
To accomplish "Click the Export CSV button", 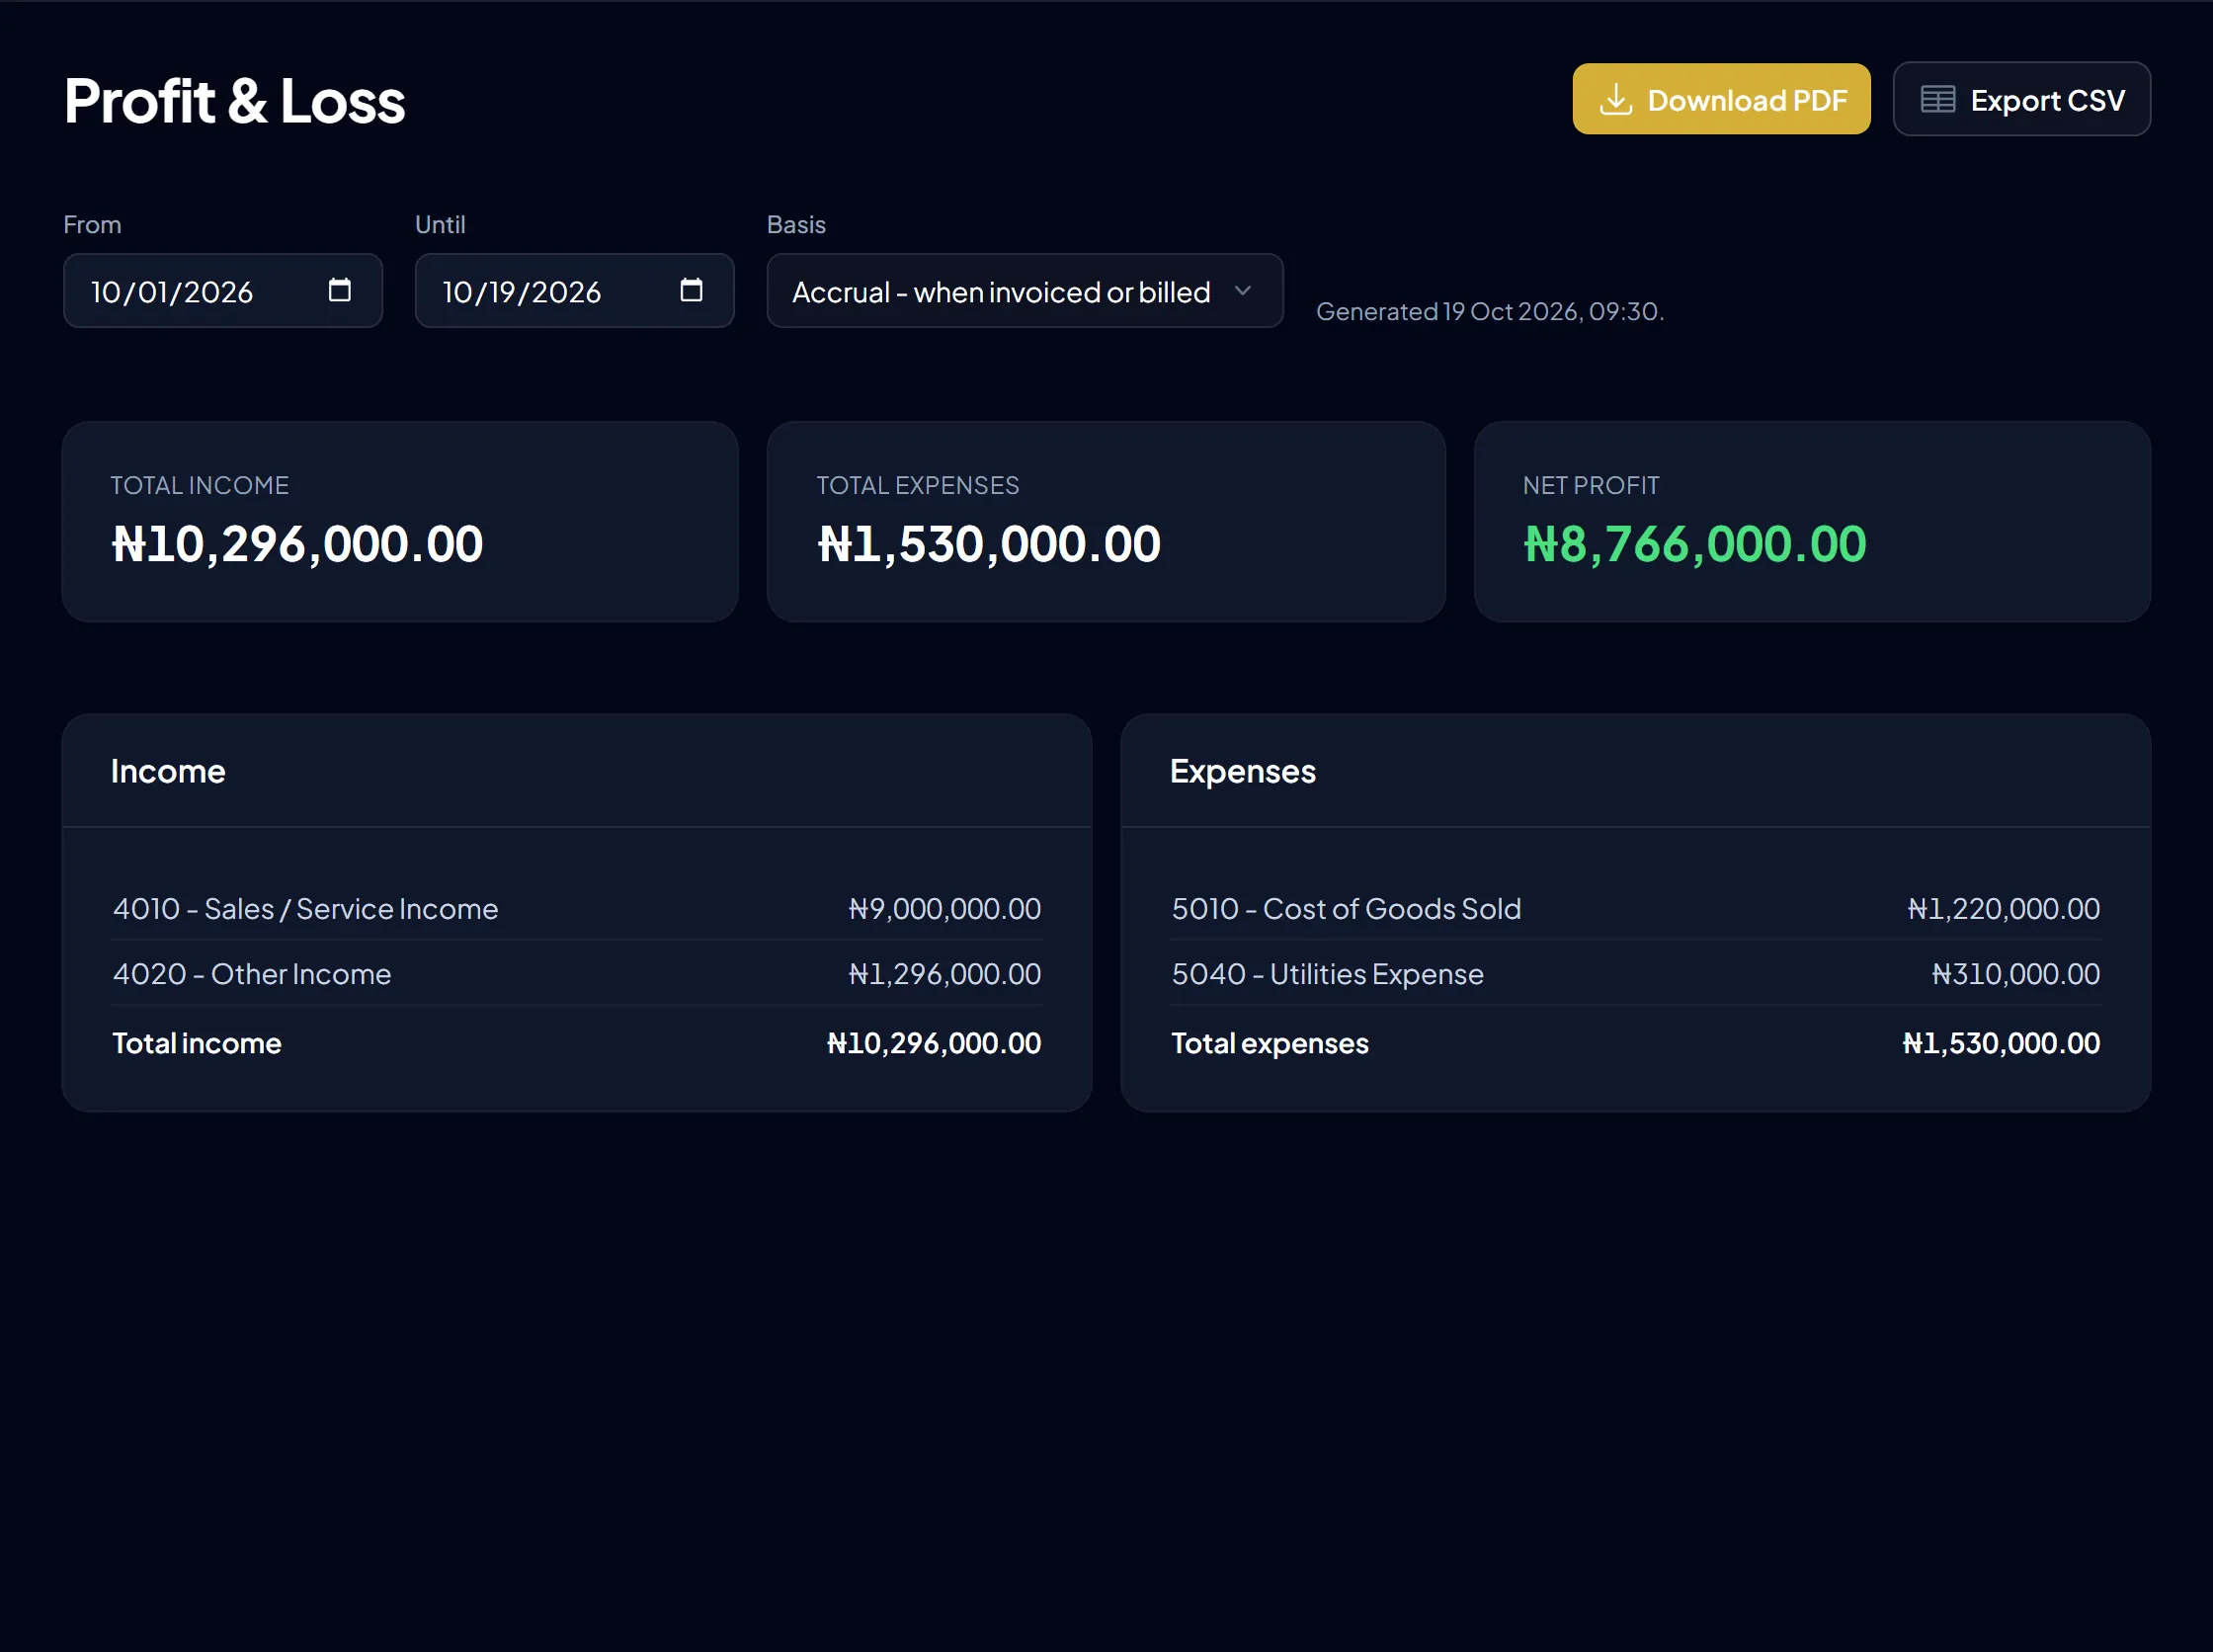I will [2021, 99].
